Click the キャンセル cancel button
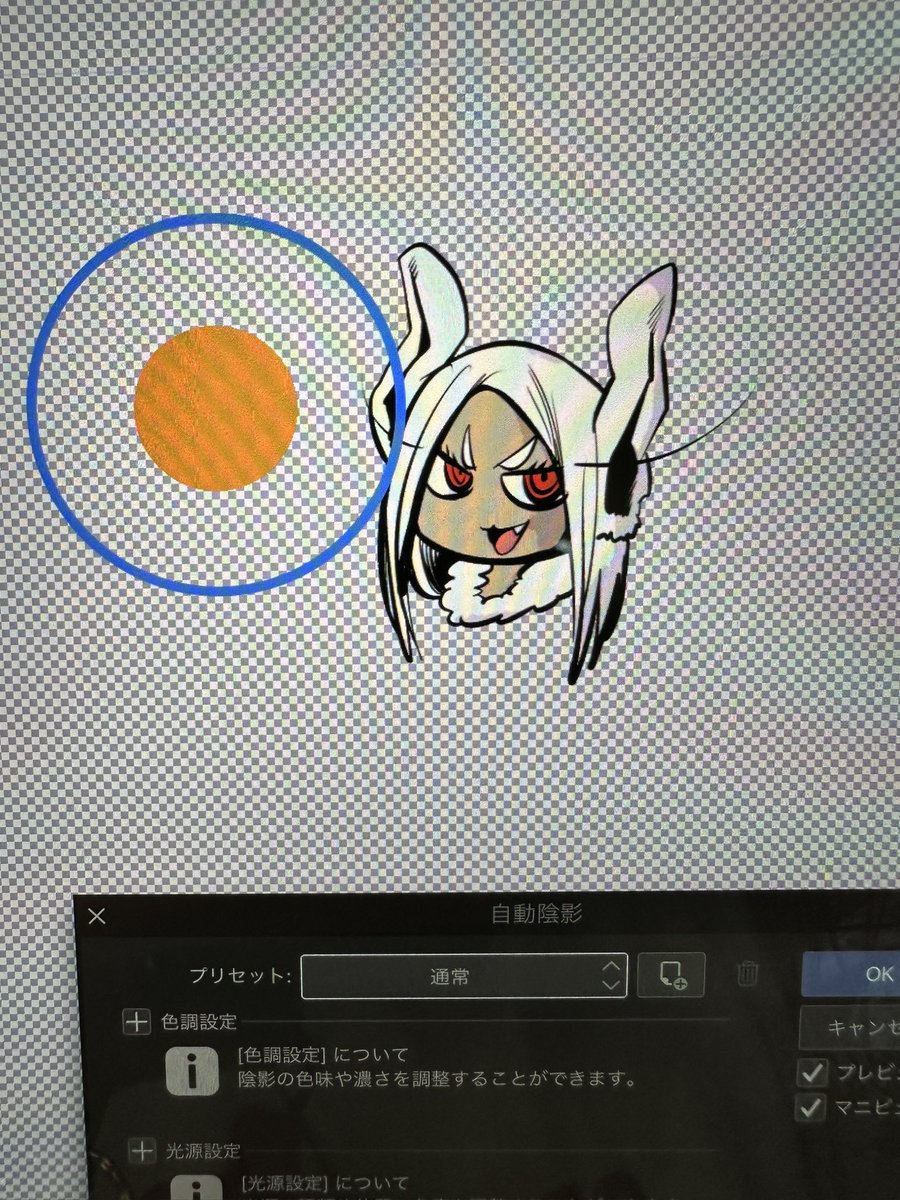Screen dimensions: 900x1200 pos(851,1028)
